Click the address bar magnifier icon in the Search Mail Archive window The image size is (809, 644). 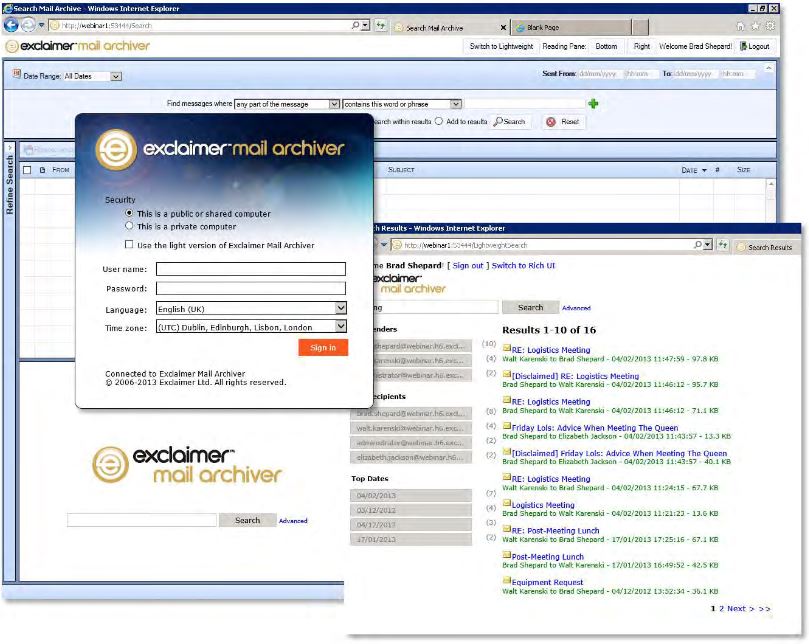(x=355, y=25)
